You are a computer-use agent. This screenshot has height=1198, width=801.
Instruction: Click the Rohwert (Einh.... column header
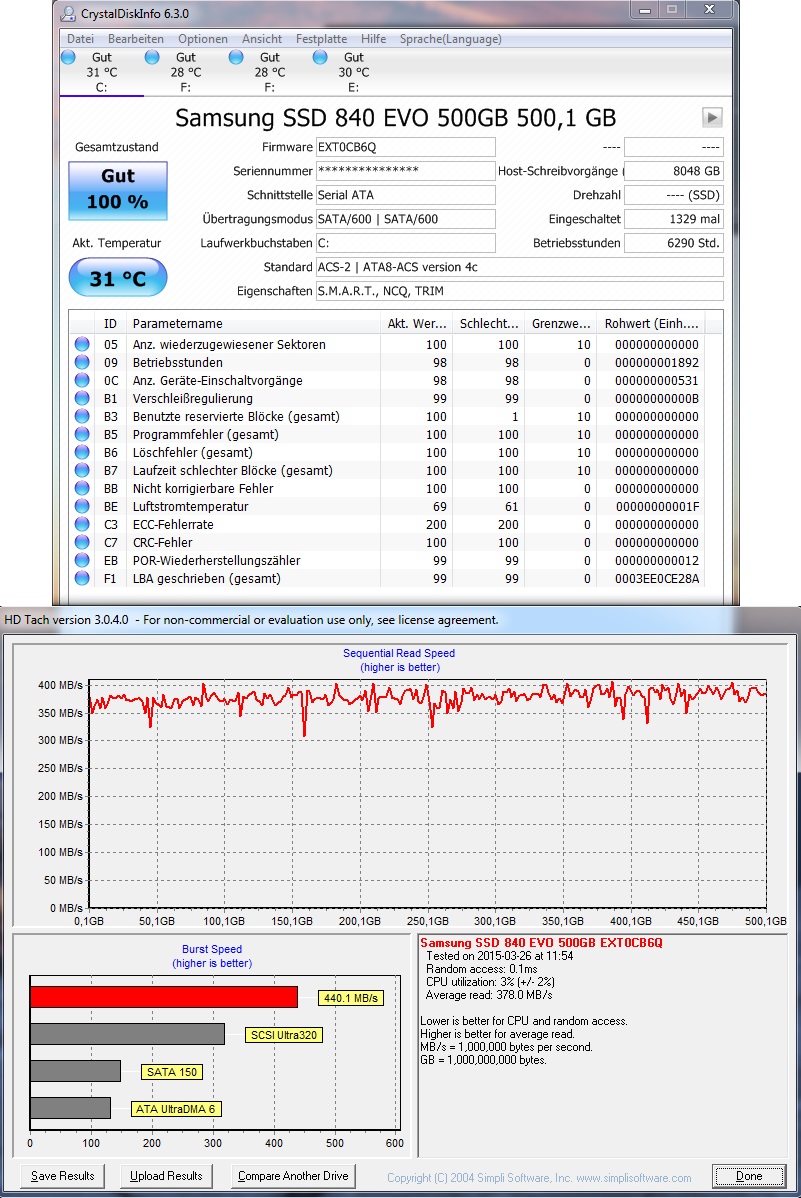pos(651,323)
